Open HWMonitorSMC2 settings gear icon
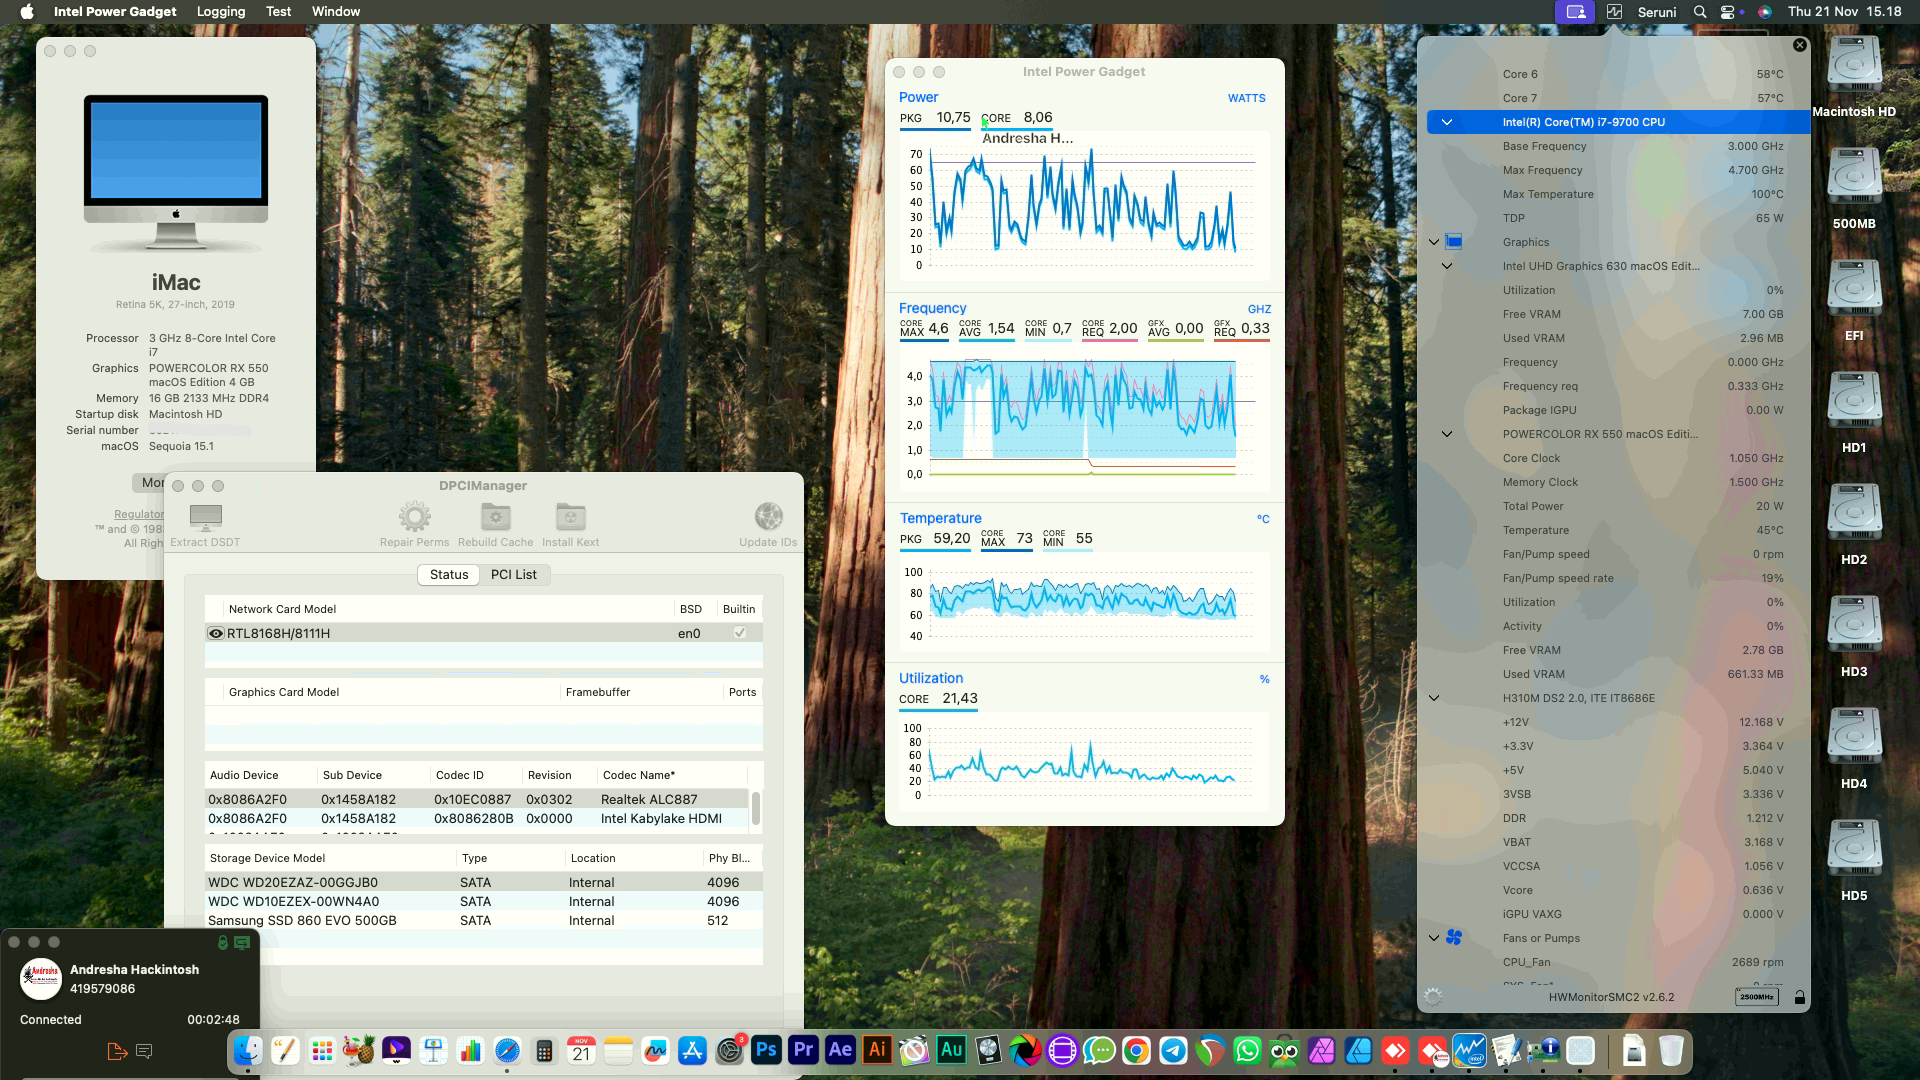The height and width of the screenshot is (1080, 1920). coord(1433,997)
